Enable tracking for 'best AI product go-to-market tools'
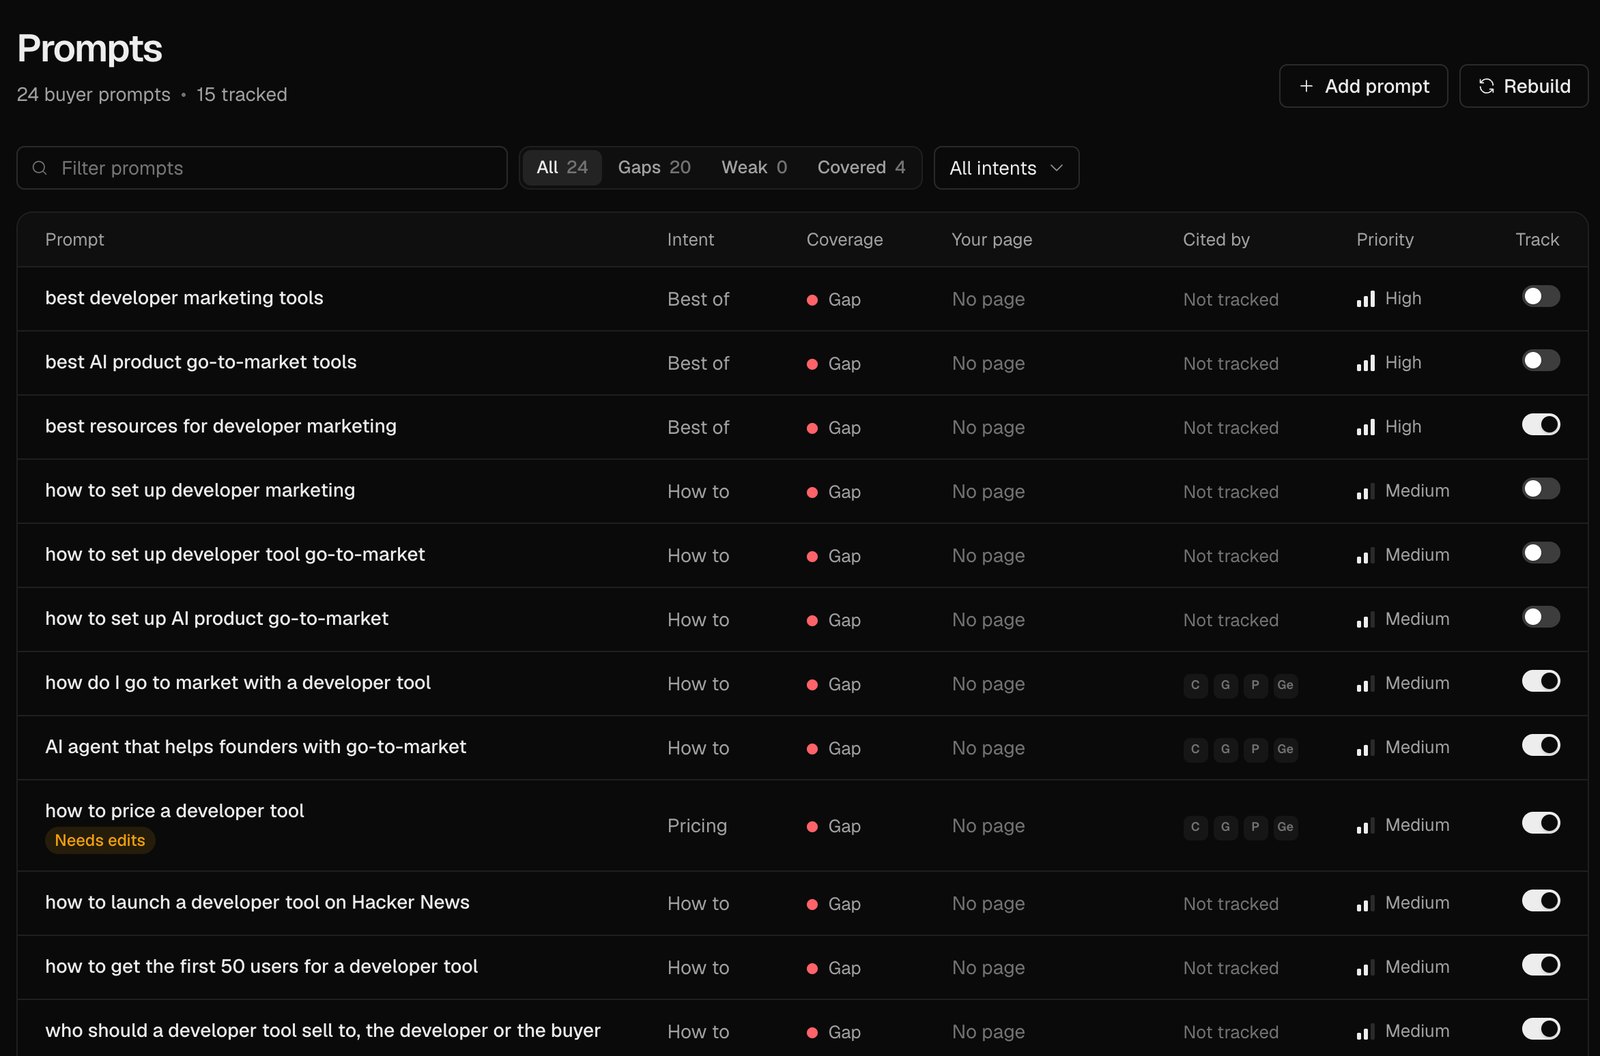Image resolution: width=1600 pixels, height=1056 pixels. tap(1541, 361)
